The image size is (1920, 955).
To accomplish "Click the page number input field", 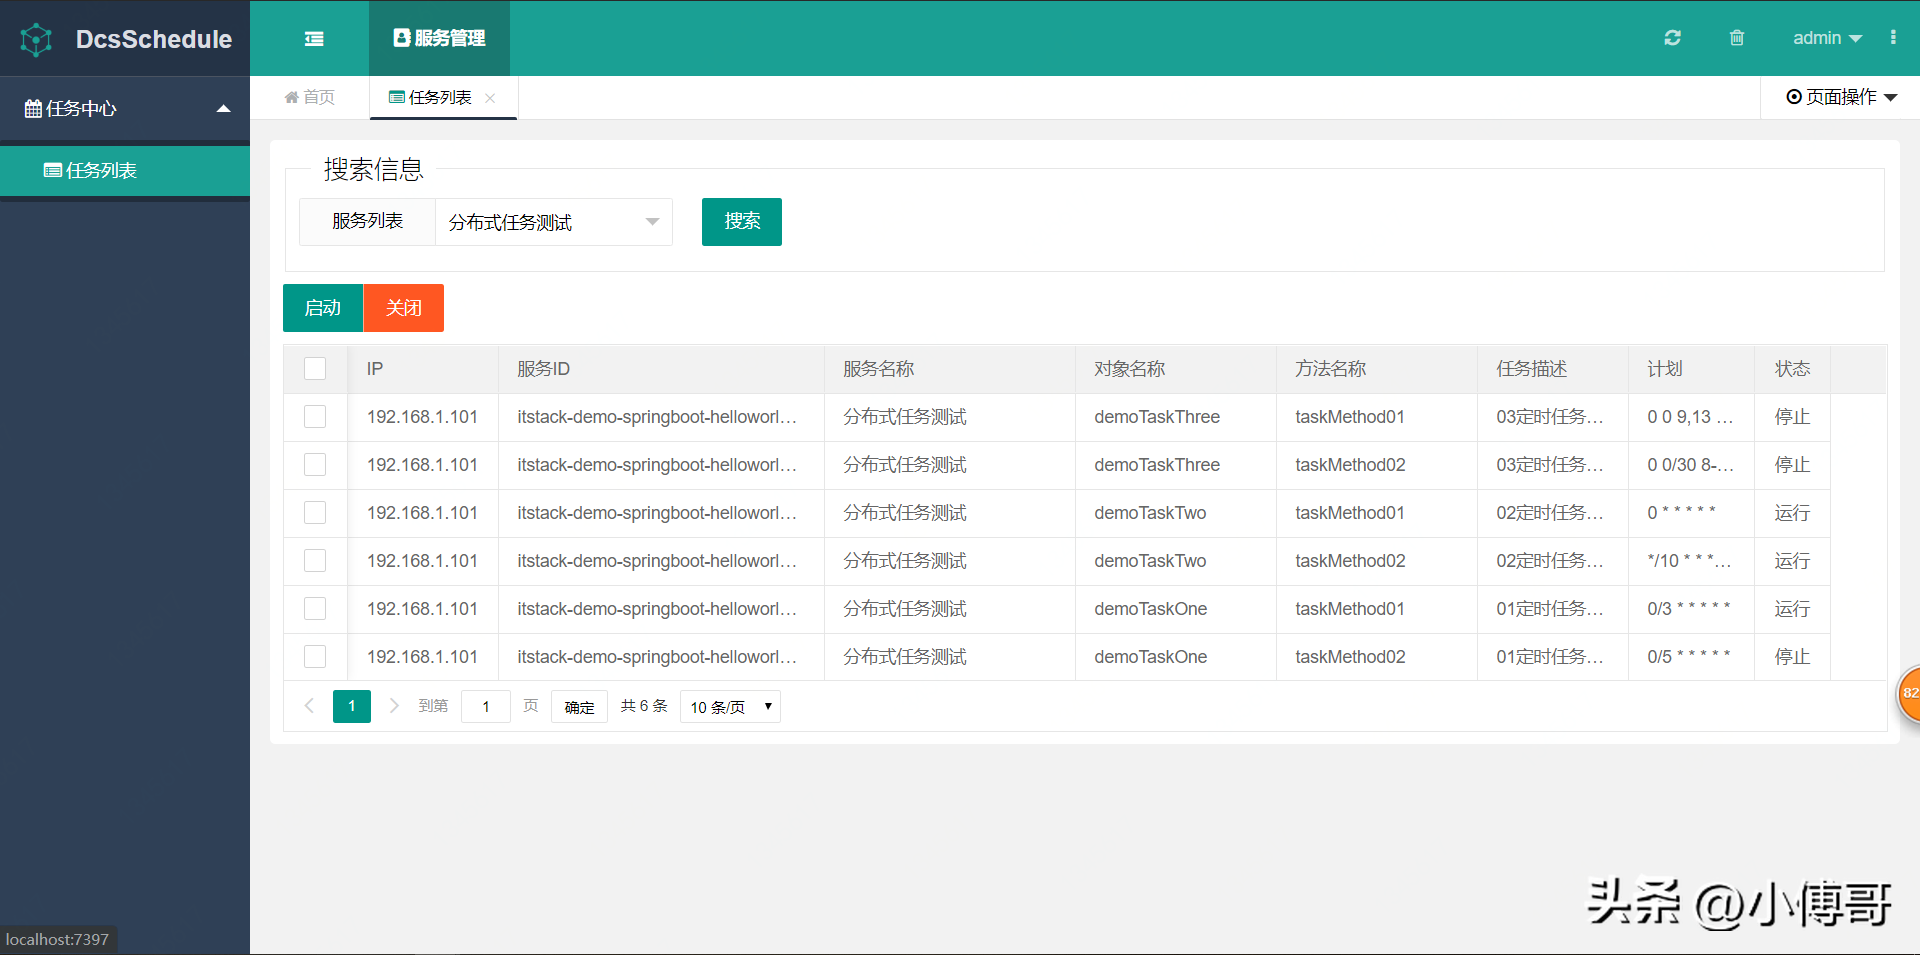I will point(486,707).
